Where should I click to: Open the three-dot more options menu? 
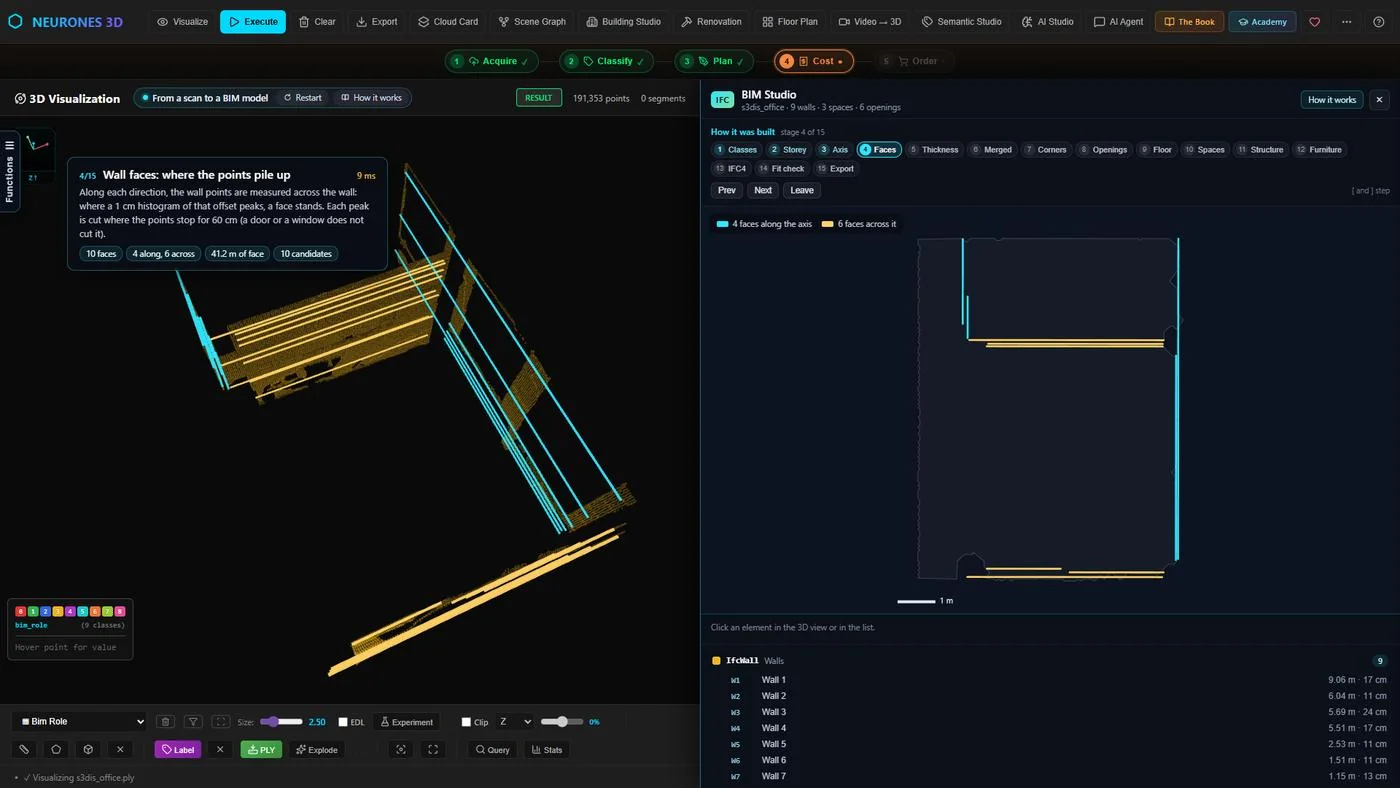1346,22
